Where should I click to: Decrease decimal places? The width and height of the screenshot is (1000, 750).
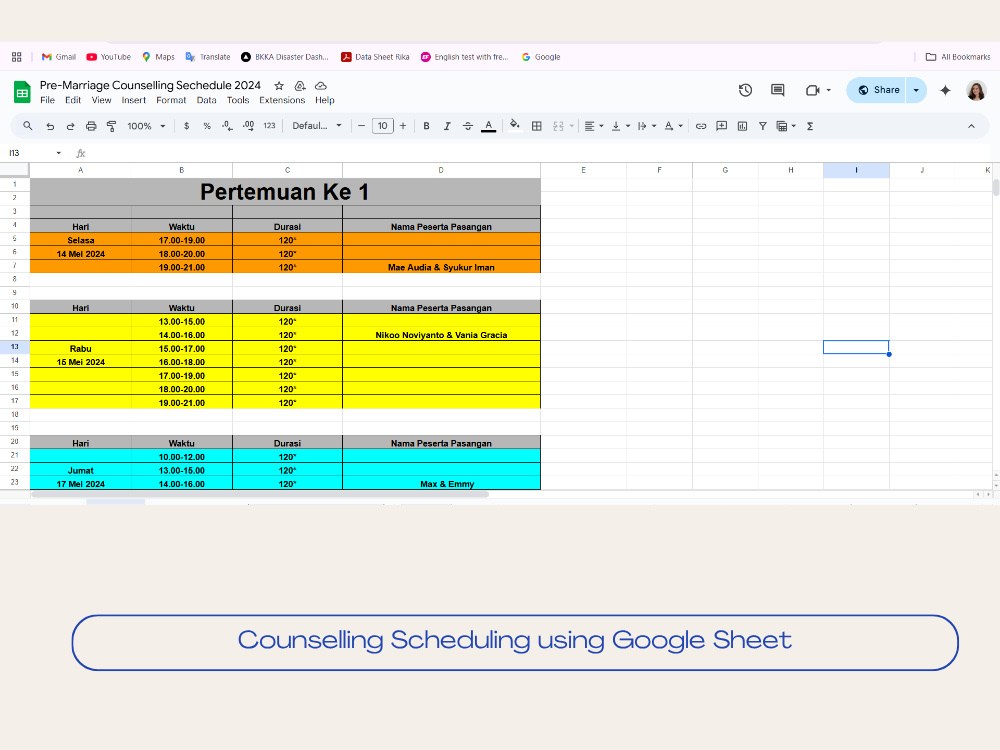(x=227, y=126)
